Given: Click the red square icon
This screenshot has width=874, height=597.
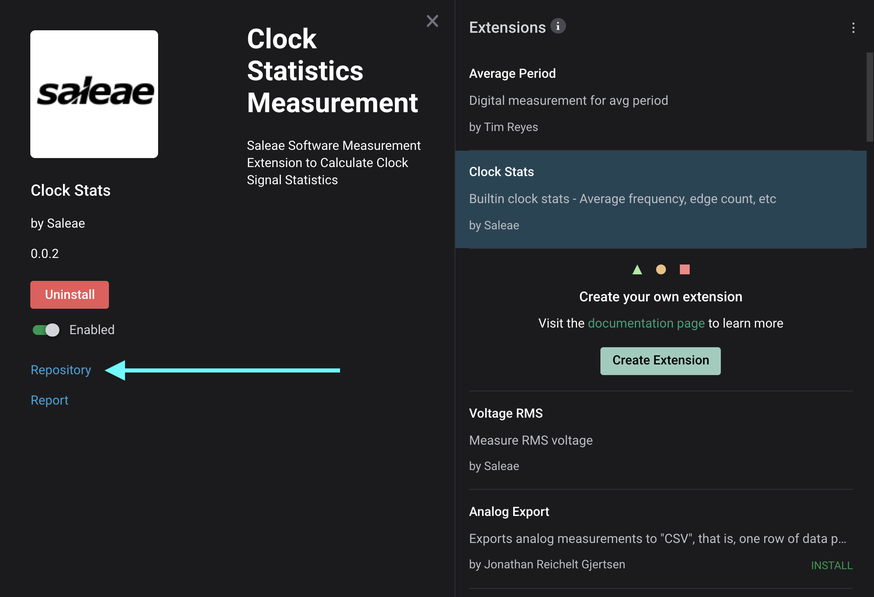Looking at the screenshot, I should coord(685,270).
